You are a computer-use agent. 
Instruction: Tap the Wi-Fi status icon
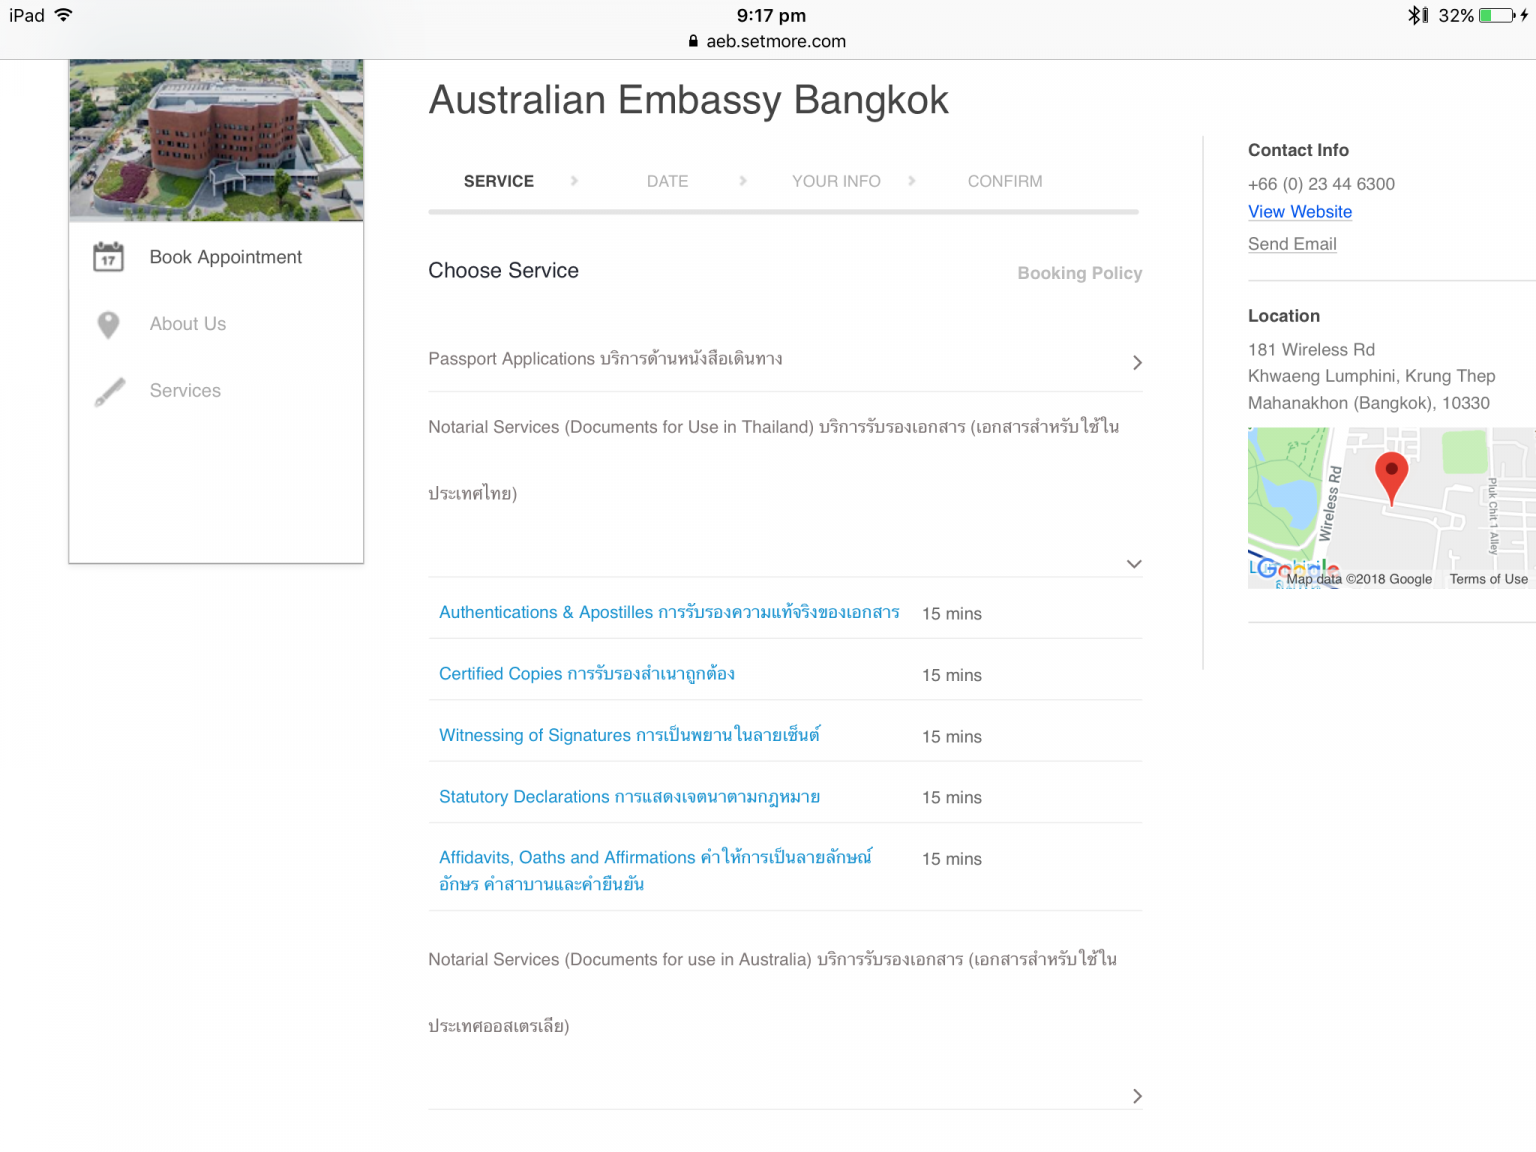tap(63, 15)
